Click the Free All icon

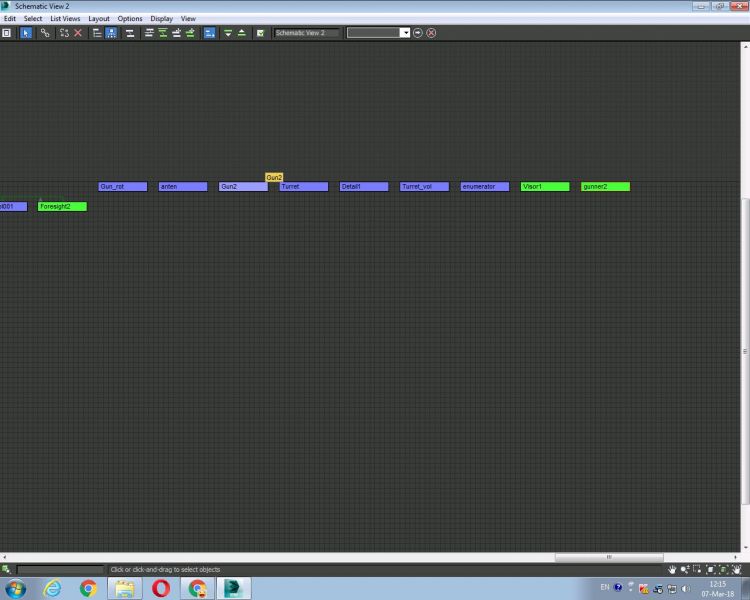tap(176, 33)
